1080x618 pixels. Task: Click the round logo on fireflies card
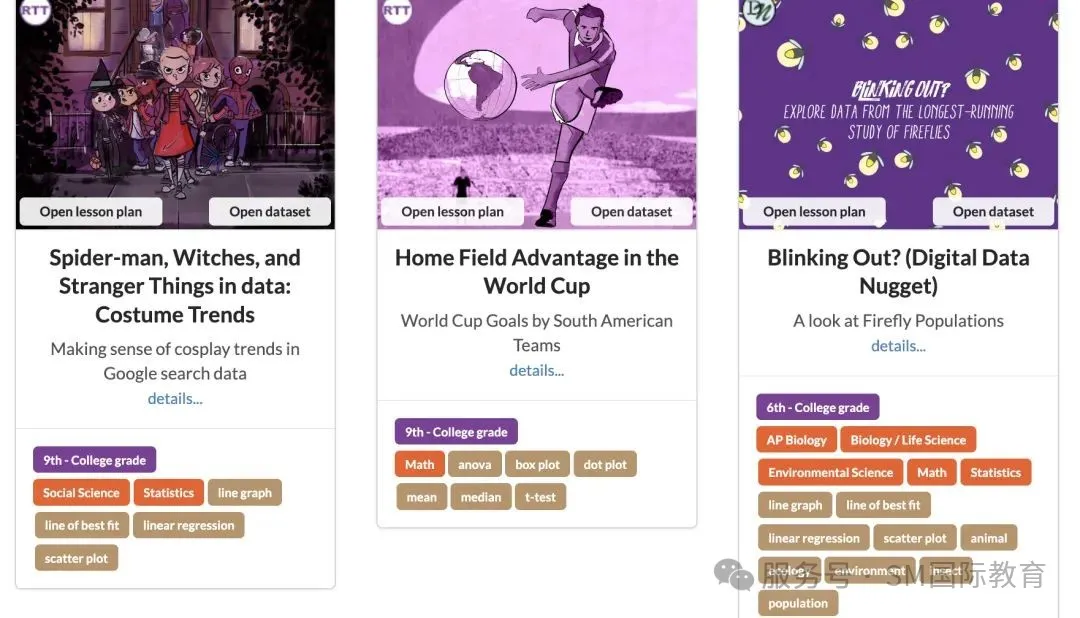tap(756, 10)
